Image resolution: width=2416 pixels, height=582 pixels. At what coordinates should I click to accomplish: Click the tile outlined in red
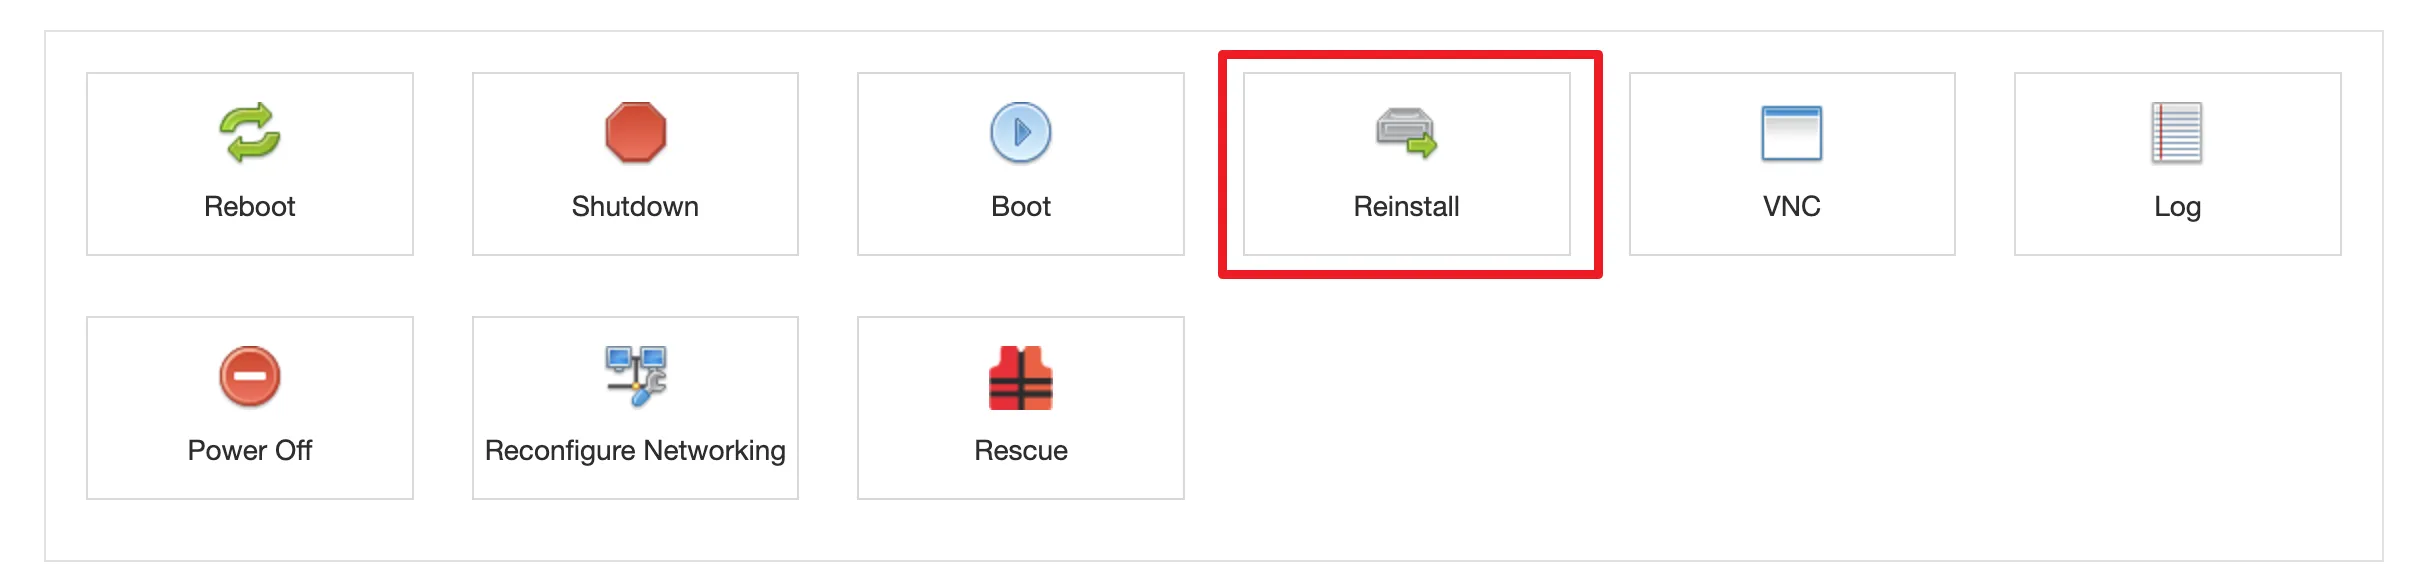click(1405, 163)
